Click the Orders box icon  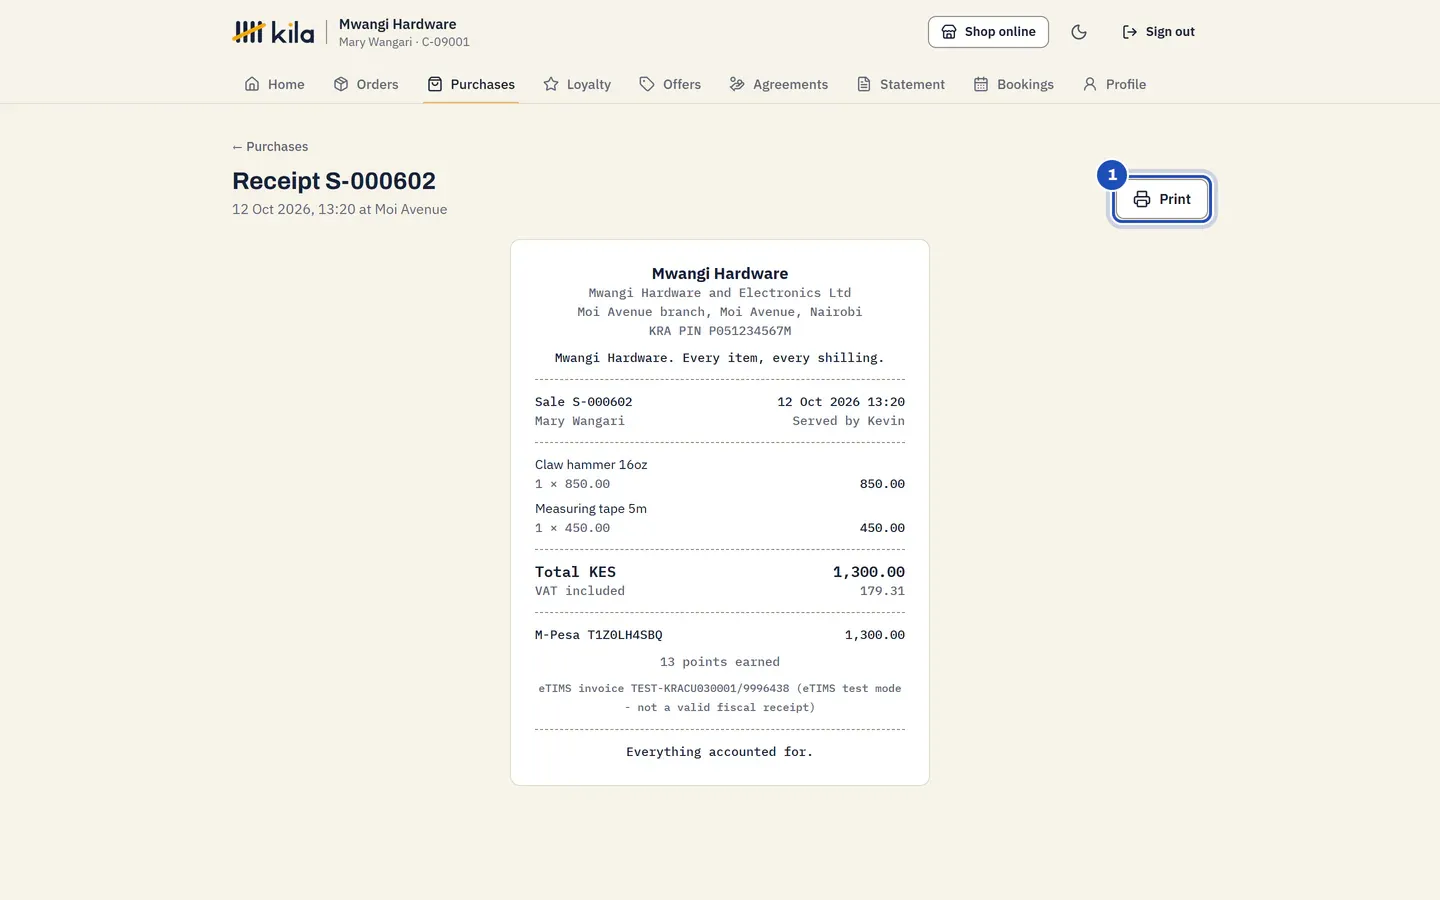(x=341, y=84)
